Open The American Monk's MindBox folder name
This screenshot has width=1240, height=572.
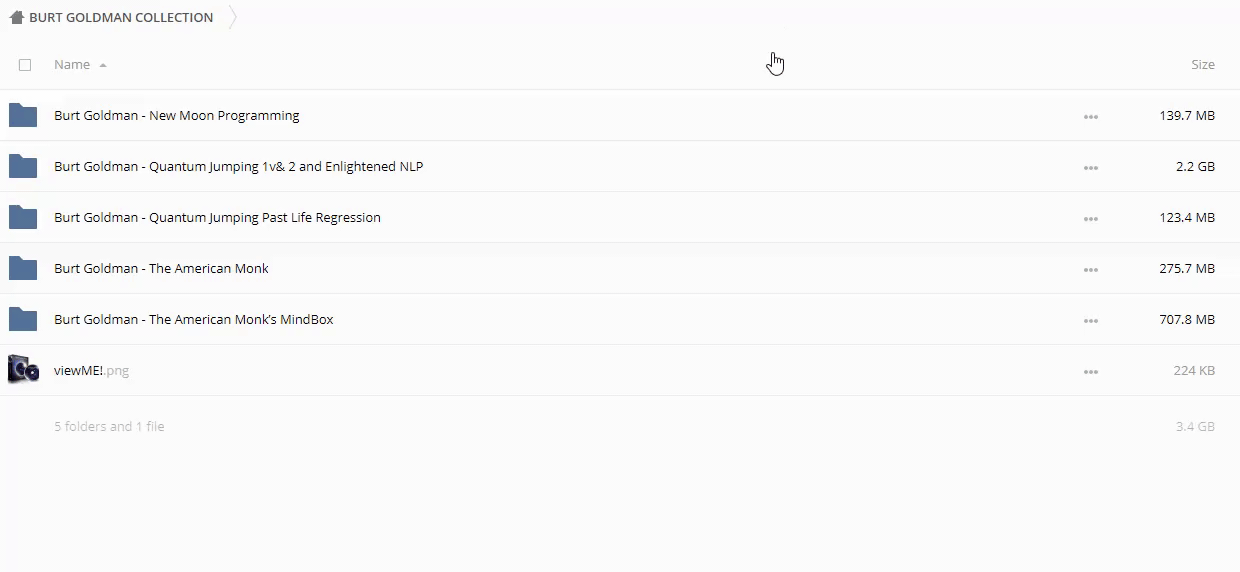pos(193,320)
